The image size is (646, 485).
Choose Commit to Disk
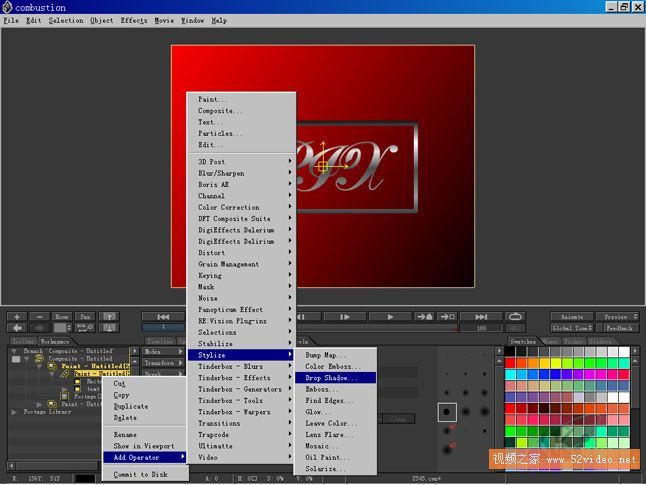(144, 474)
